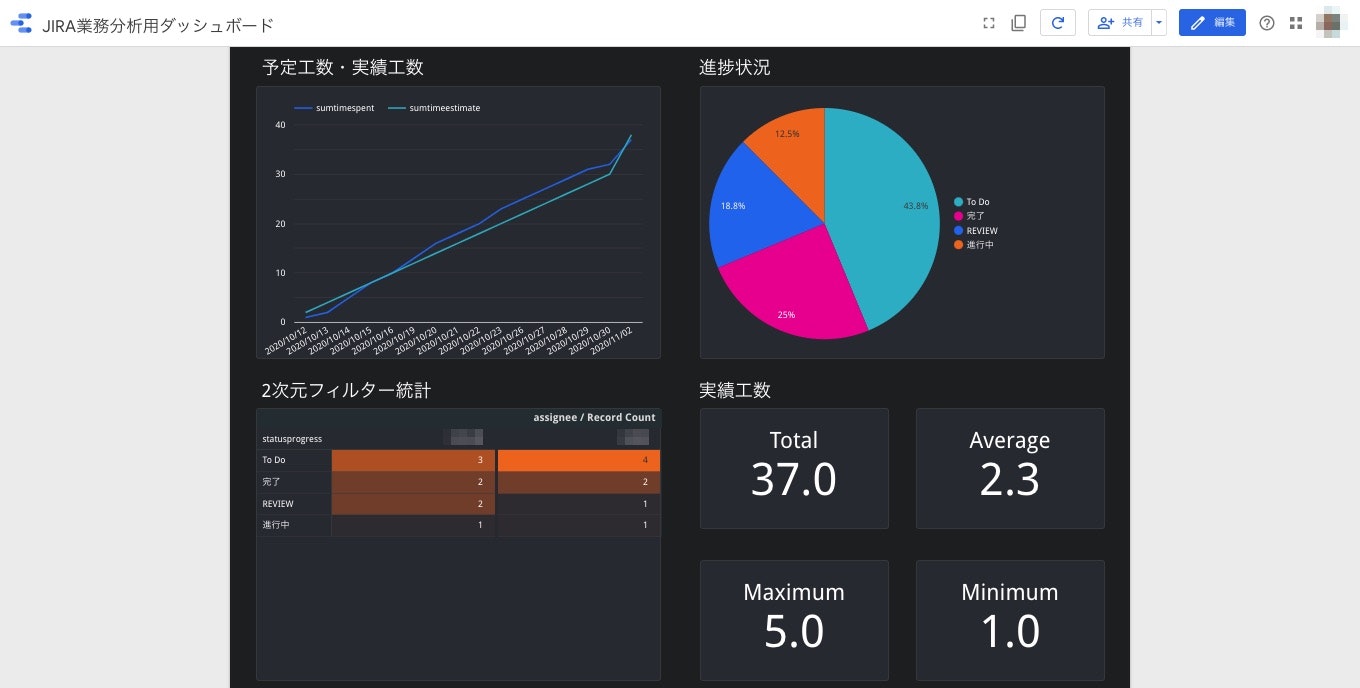Open the help question mark icon

tap(1267, 23)
